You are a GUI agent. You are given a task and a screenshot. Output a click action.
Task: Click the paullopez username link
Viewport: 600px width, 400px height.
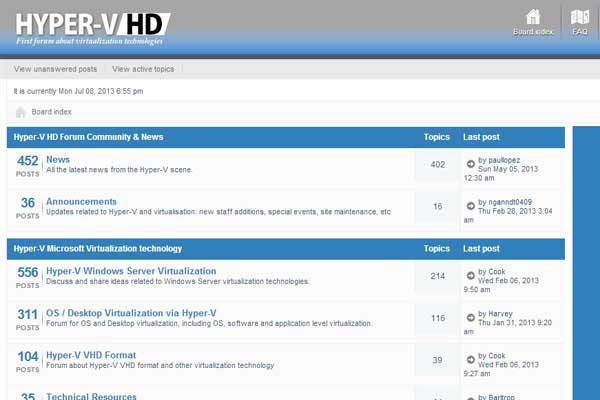click(504, 160)
